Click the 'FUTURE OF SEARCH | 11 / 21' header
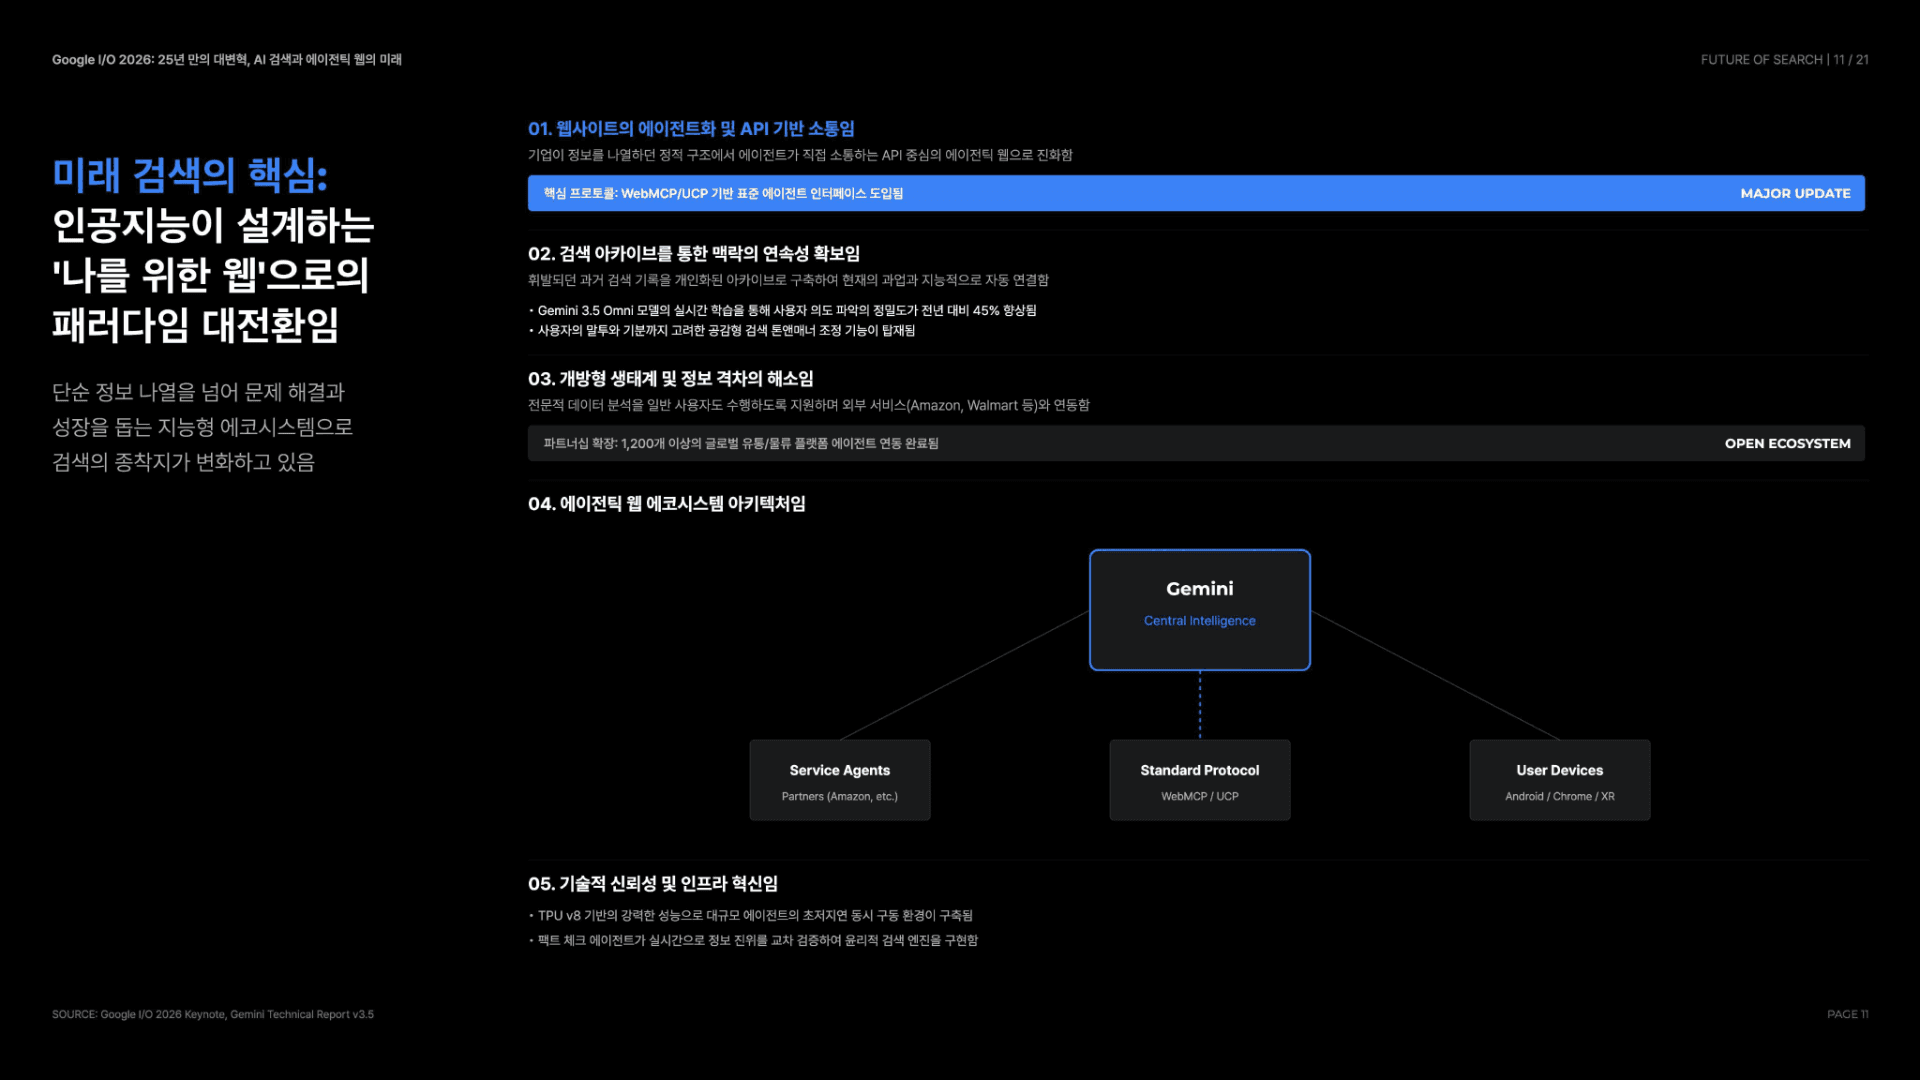The image size is (1920, 1080). click(1784, 60)
